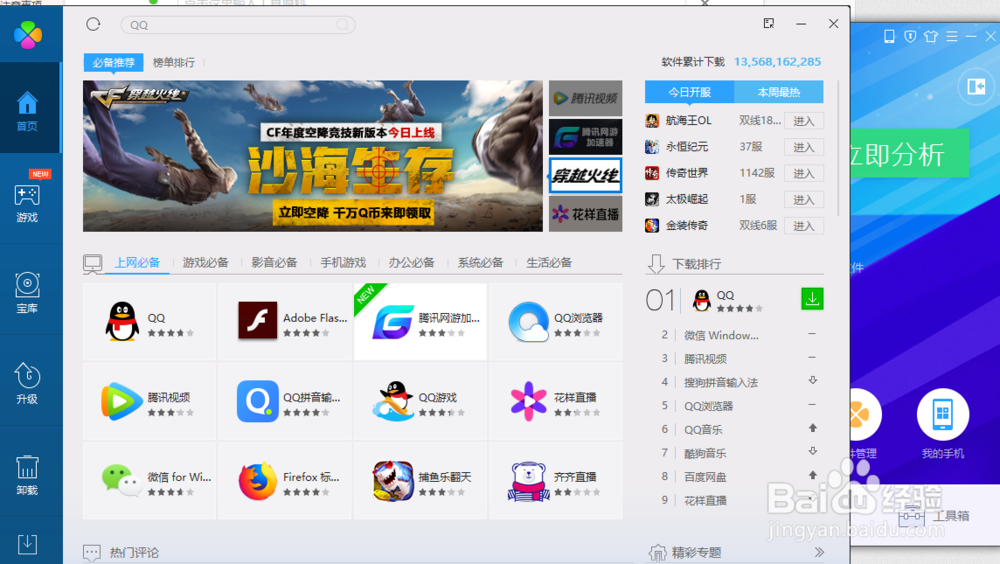Open the 腾讯网游加速器 app icon in the grid
This screenshot has height=564, width=1000.
(x=393, y=322)
